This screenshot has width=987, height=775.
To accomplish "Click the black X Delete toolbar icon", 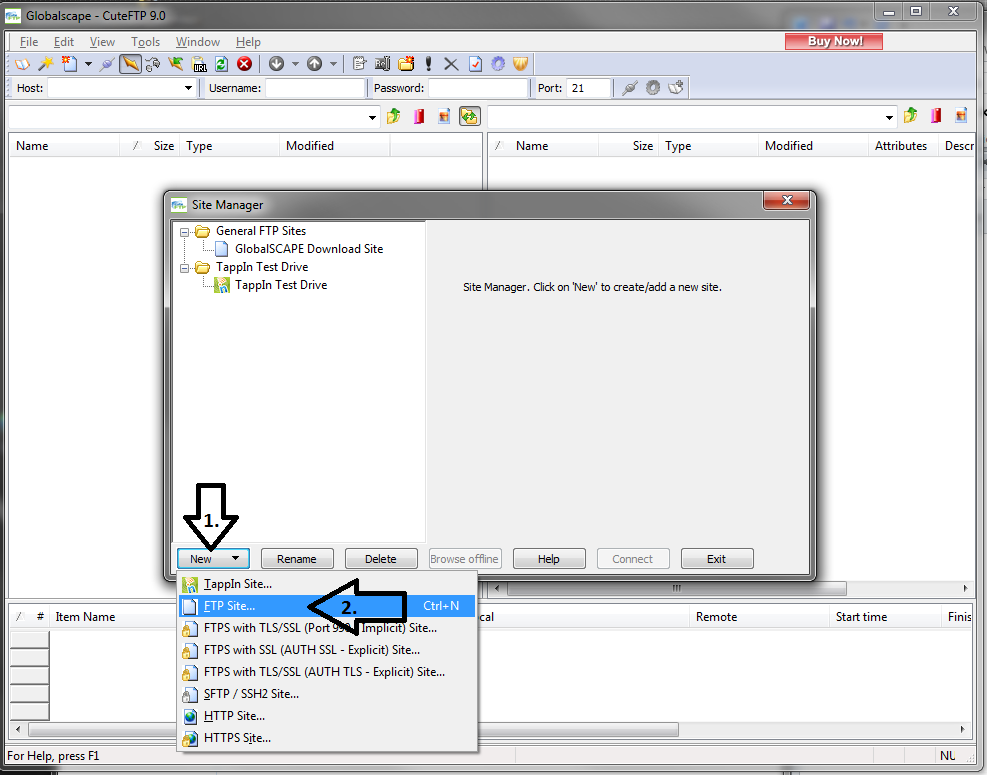I will tap(451, 64).
